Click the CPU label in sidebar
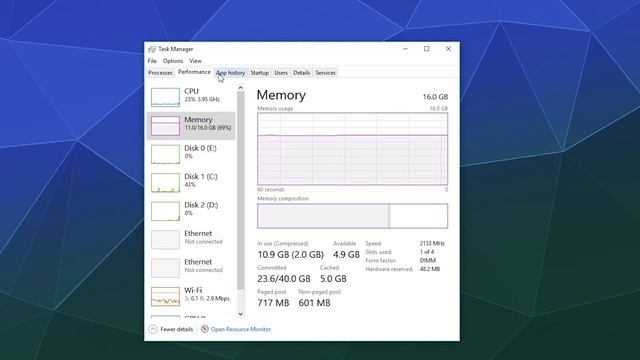Image resolution: width=640 pixels, height=360 pixels. coord(191,91)
